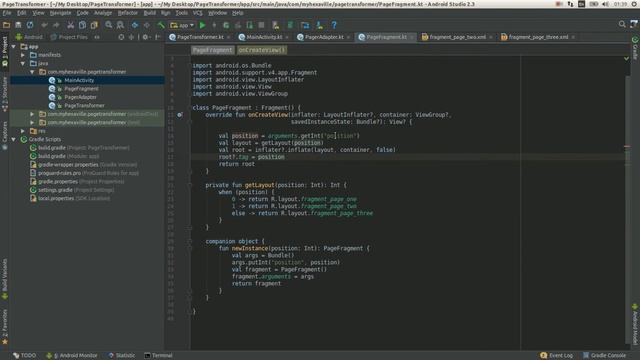The height and width of the screenshot is (360, 640).
Task: Open the Refactor menu
Action: [x=128, y=13]
